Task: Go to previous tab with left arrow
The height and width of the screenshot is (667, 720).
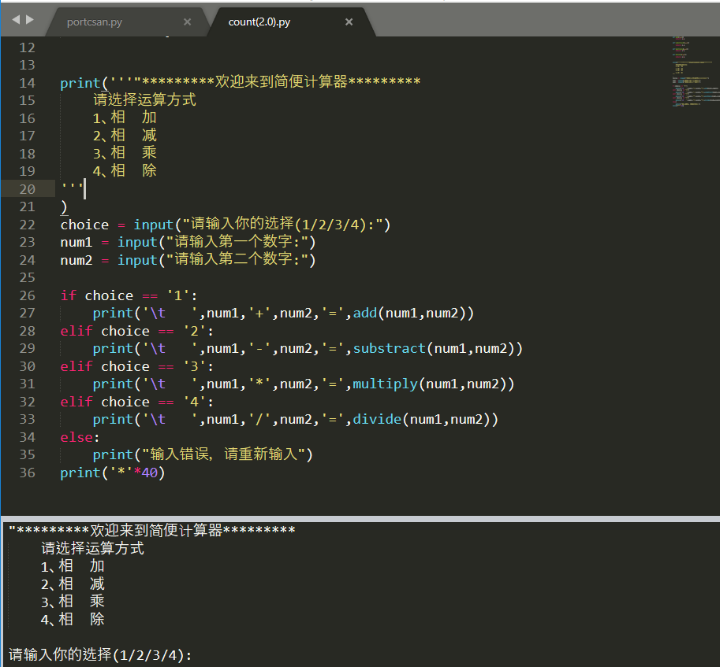Action: [16, 20]
